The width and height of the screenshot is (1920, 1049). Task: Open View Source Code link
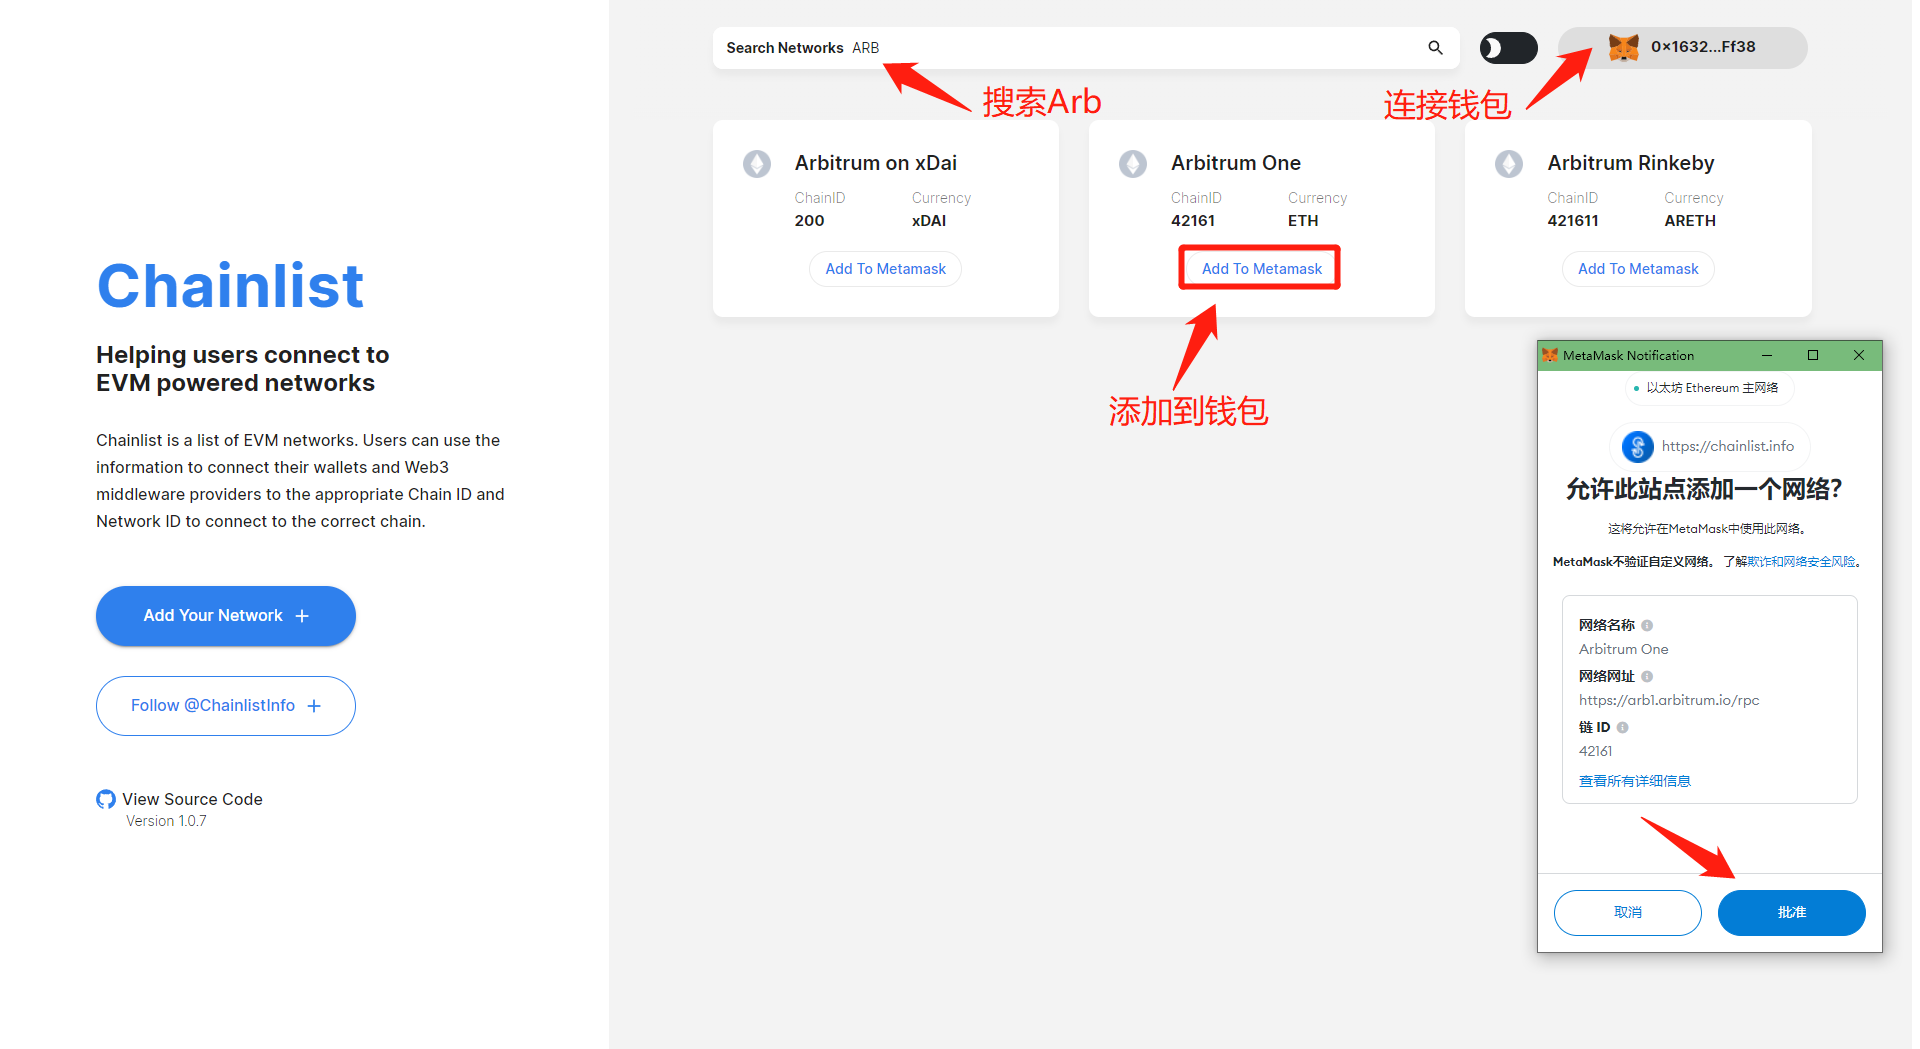(x=192, y=799)
